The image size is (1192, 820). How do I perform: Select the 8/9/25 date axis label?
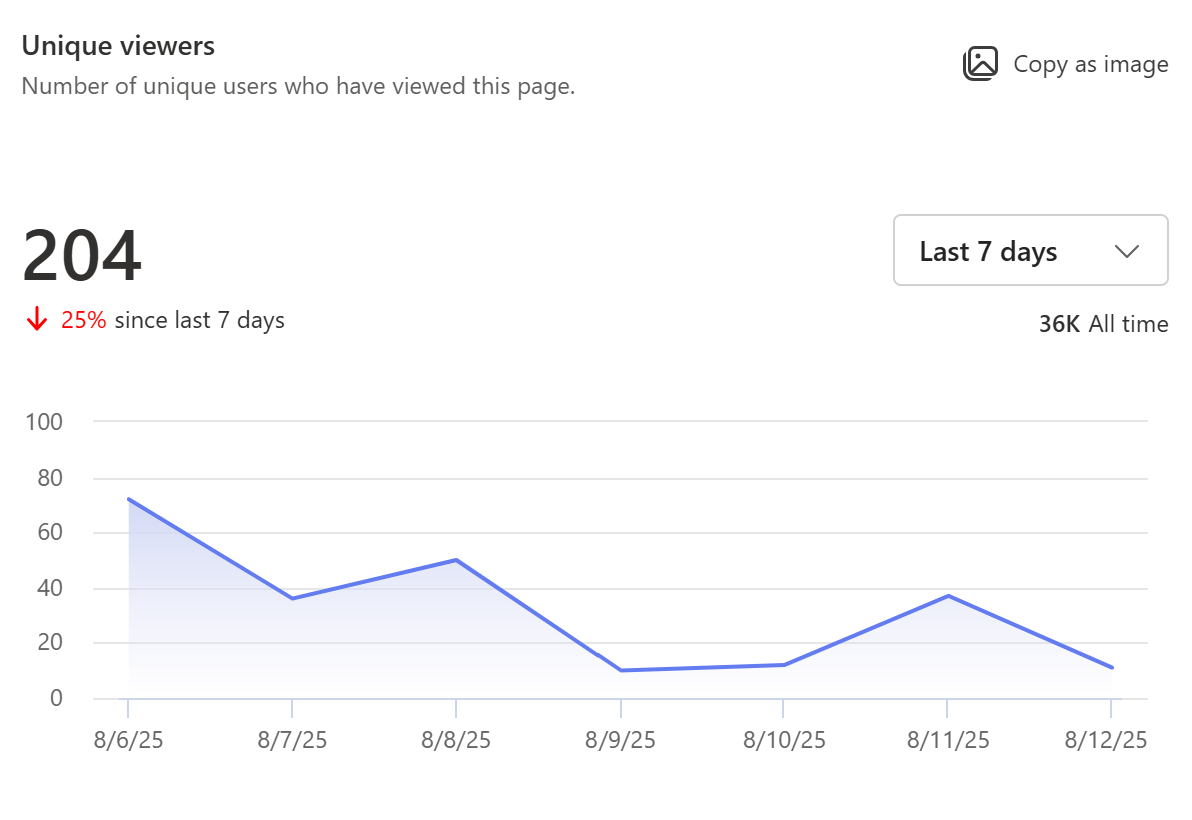621,740
